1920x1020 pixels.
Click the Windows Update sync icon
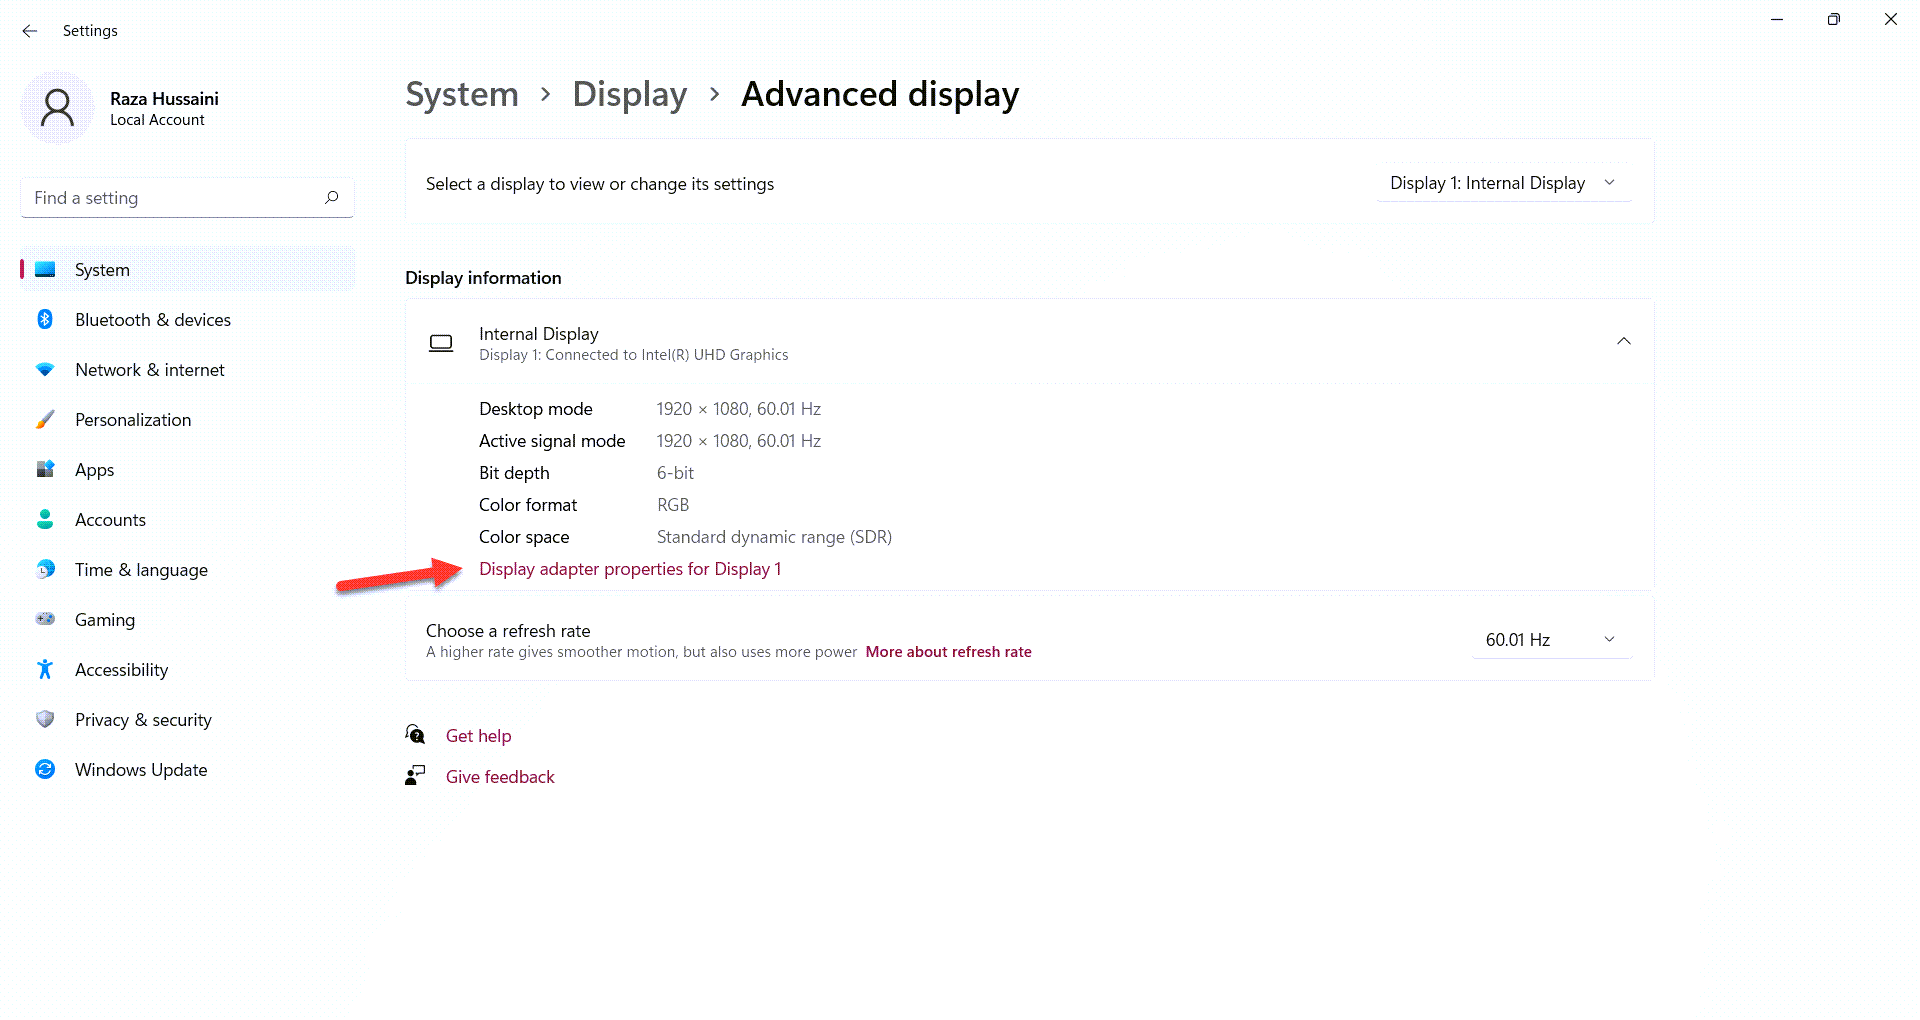[x=45, y=769]
